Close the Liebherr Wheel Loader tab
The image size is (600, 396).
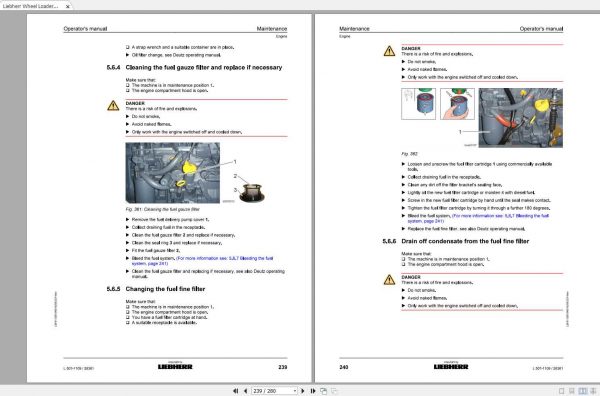pos(68,7)
